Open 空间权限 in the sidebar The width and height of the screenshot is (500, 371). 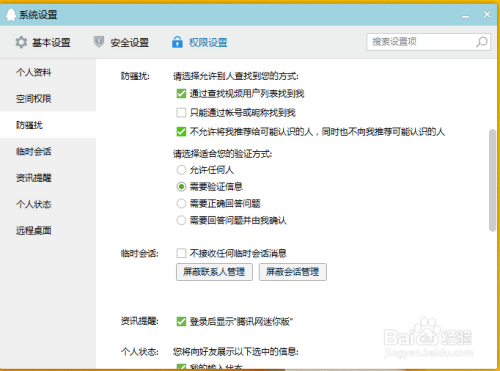[33, 99]
